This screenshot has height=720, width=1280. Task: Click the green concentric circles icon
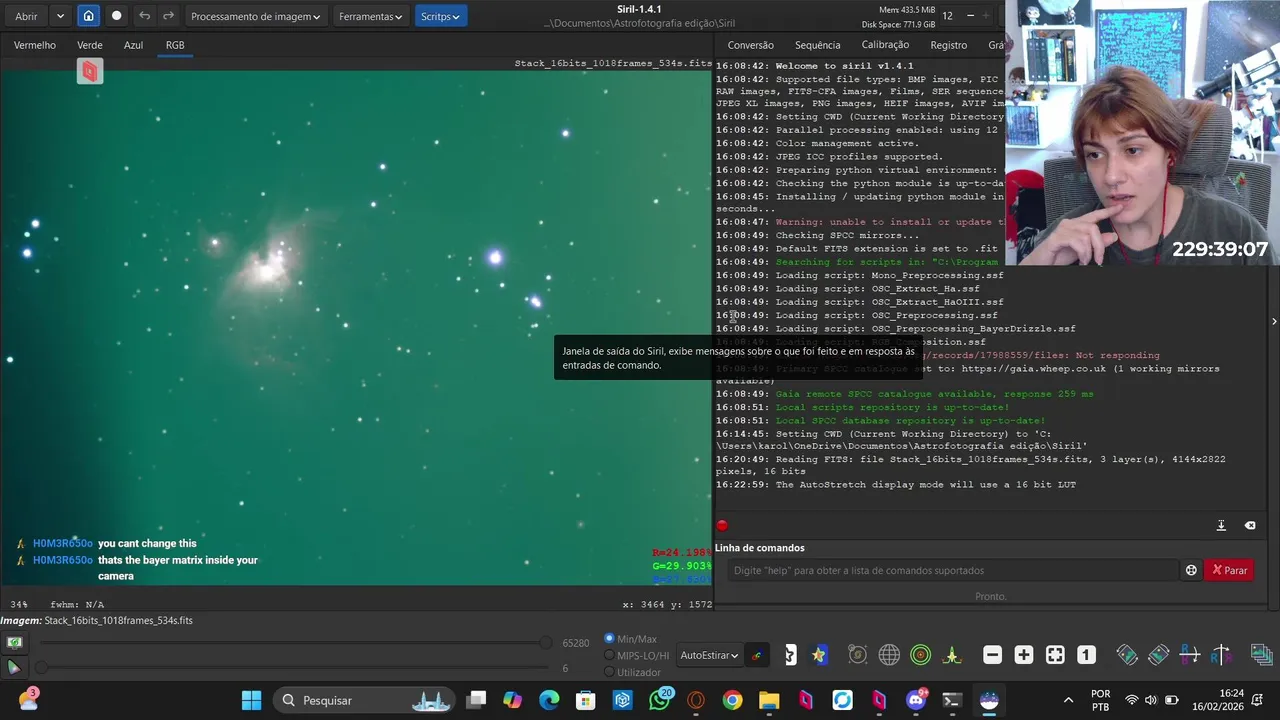coord(921,655)
